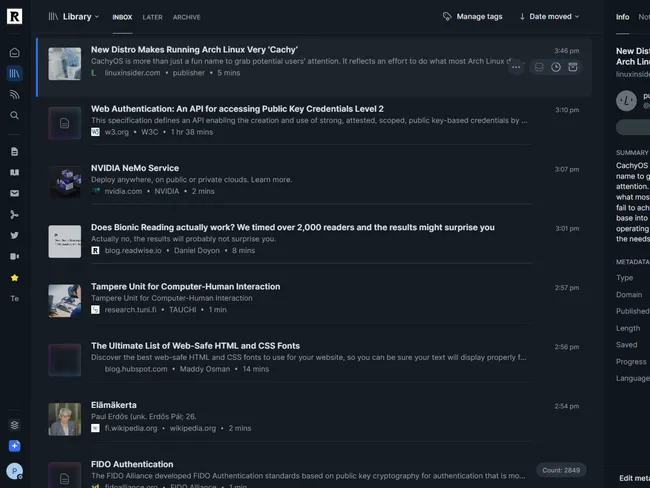Switch to the INBOX tab

coord(122,17)
